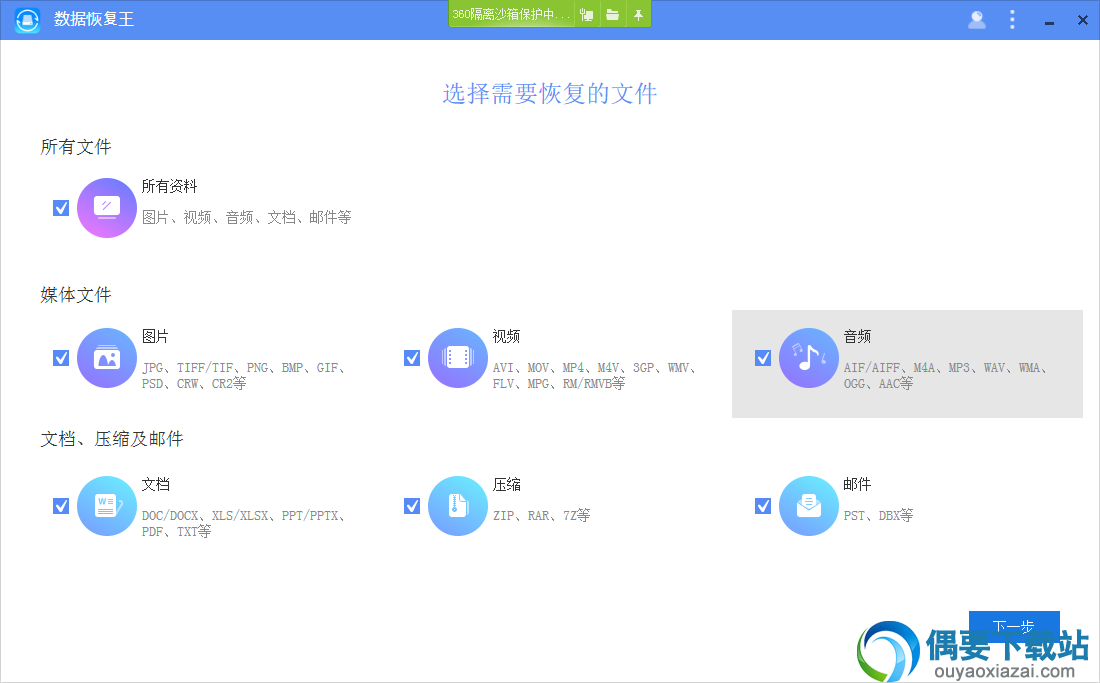Toggle the 音频 checkbox
Image resolution: width=1100 pixels, height=683 pixels.
click(x=763, y=358)
